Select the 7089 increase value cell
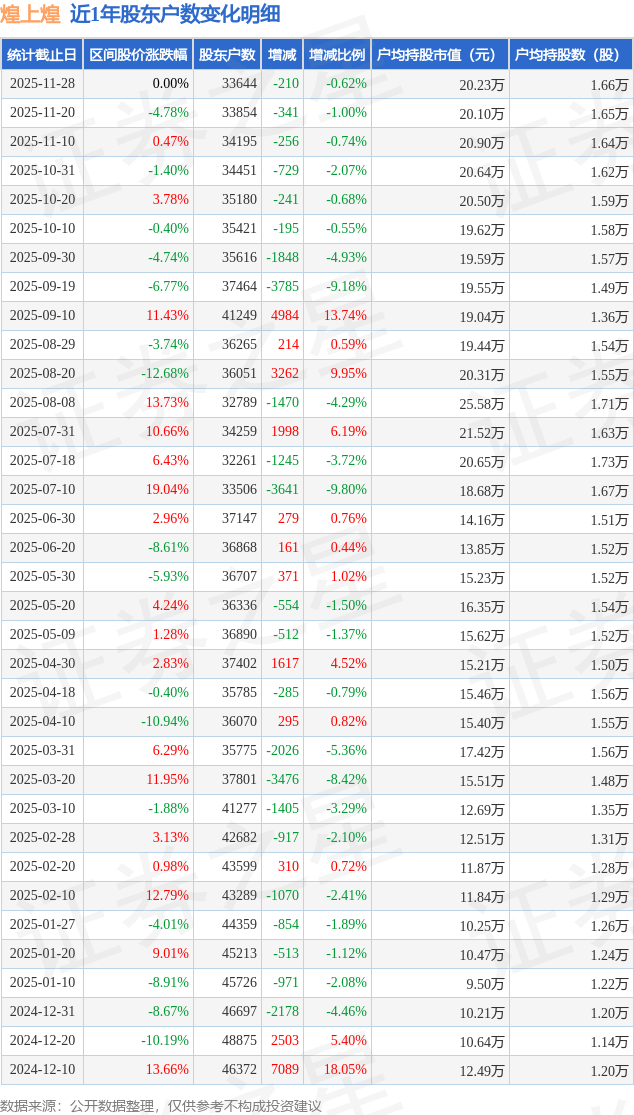This screenshot has height=1115, width=634. click(284, 1070)
